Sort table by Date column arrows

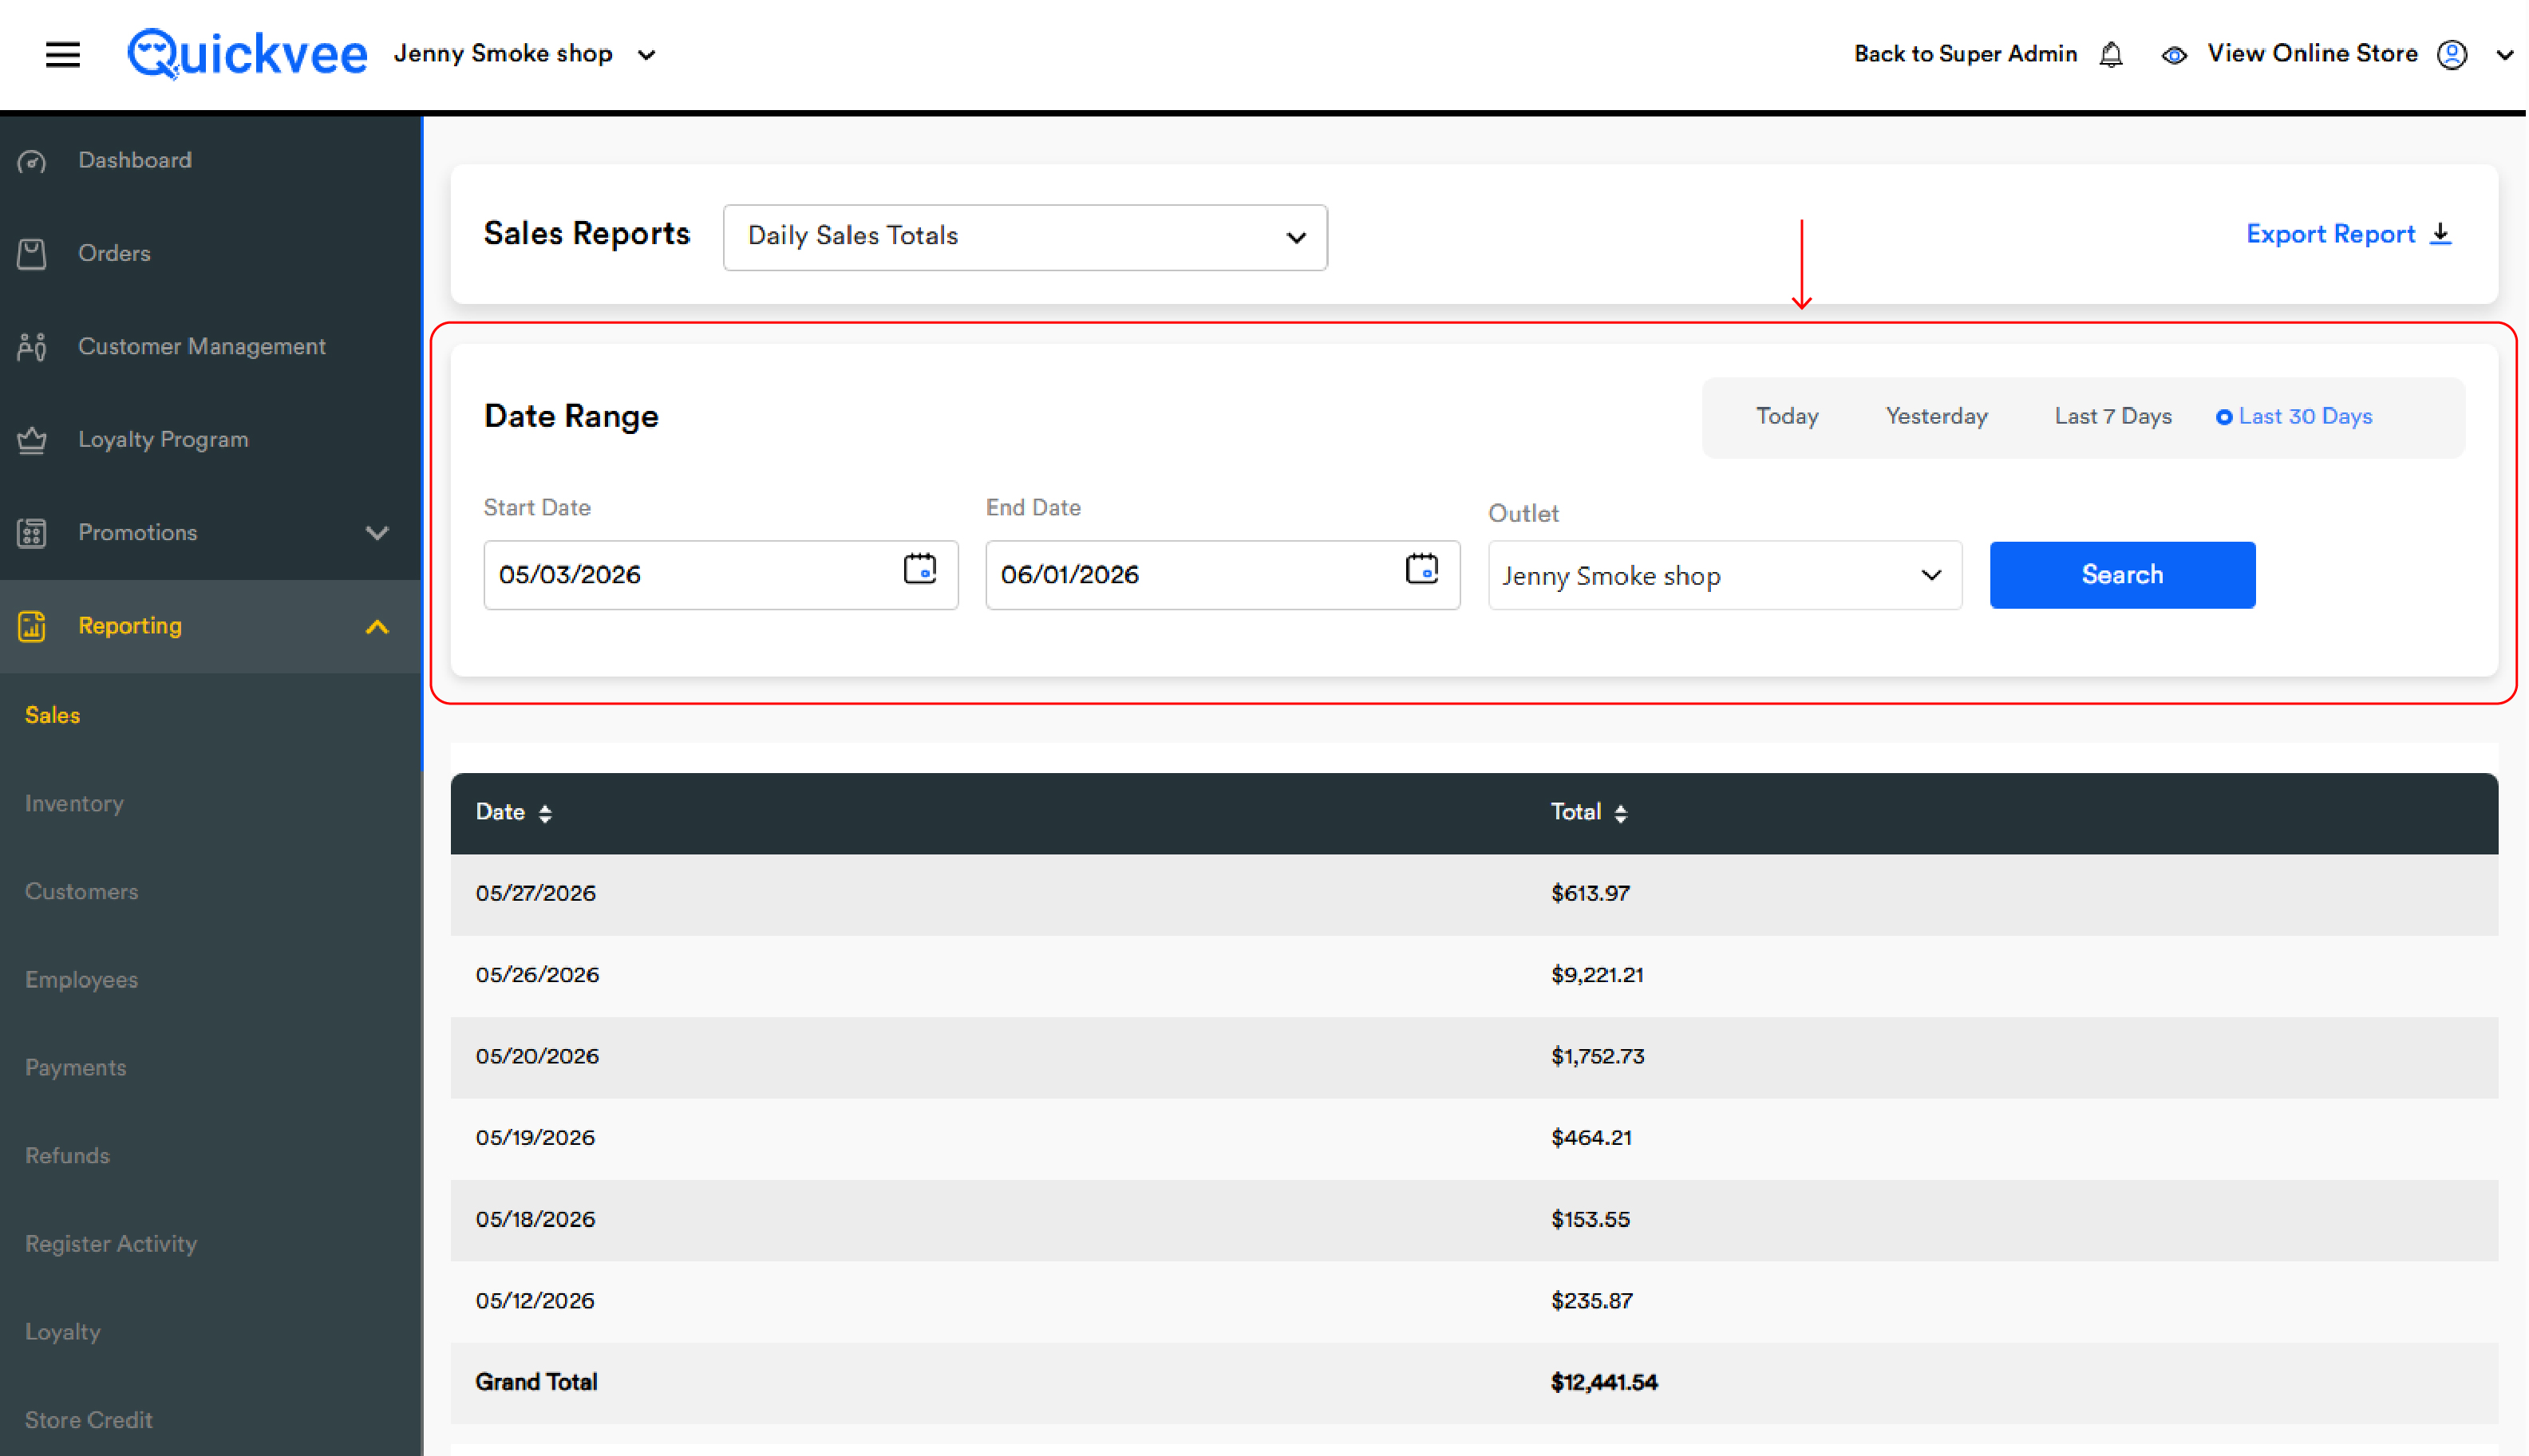click(545, 813)
